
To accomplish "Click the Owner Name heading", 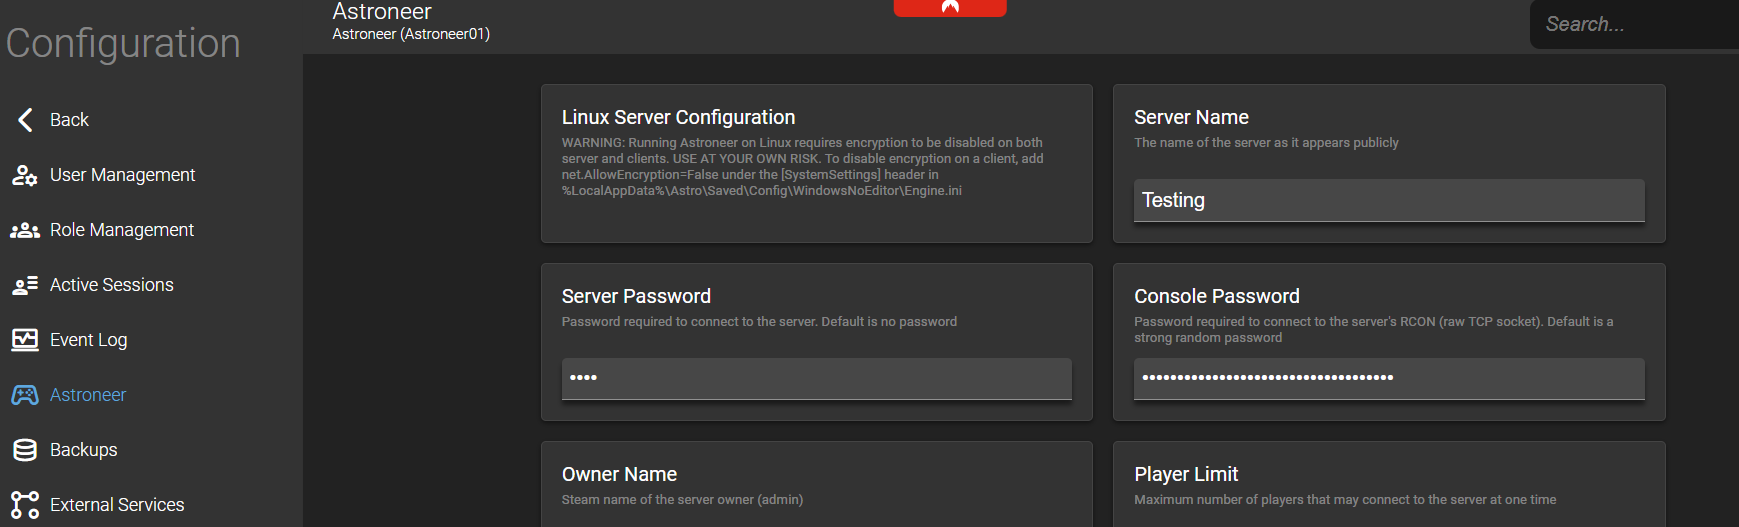I will pos(619,474).
